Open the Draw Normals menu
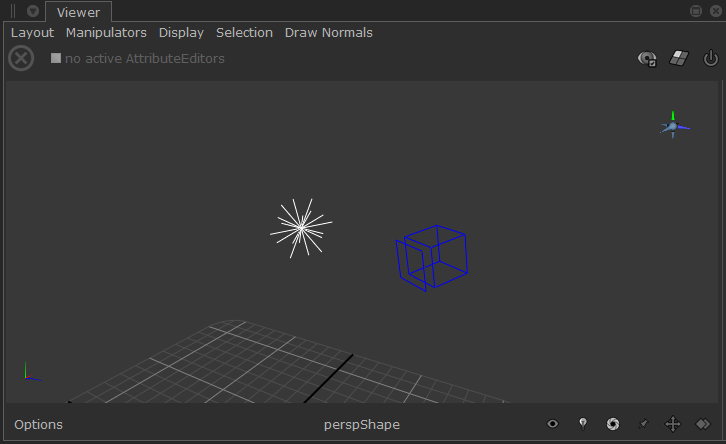Viewport: 726px width, 444px height. [328, 33]
